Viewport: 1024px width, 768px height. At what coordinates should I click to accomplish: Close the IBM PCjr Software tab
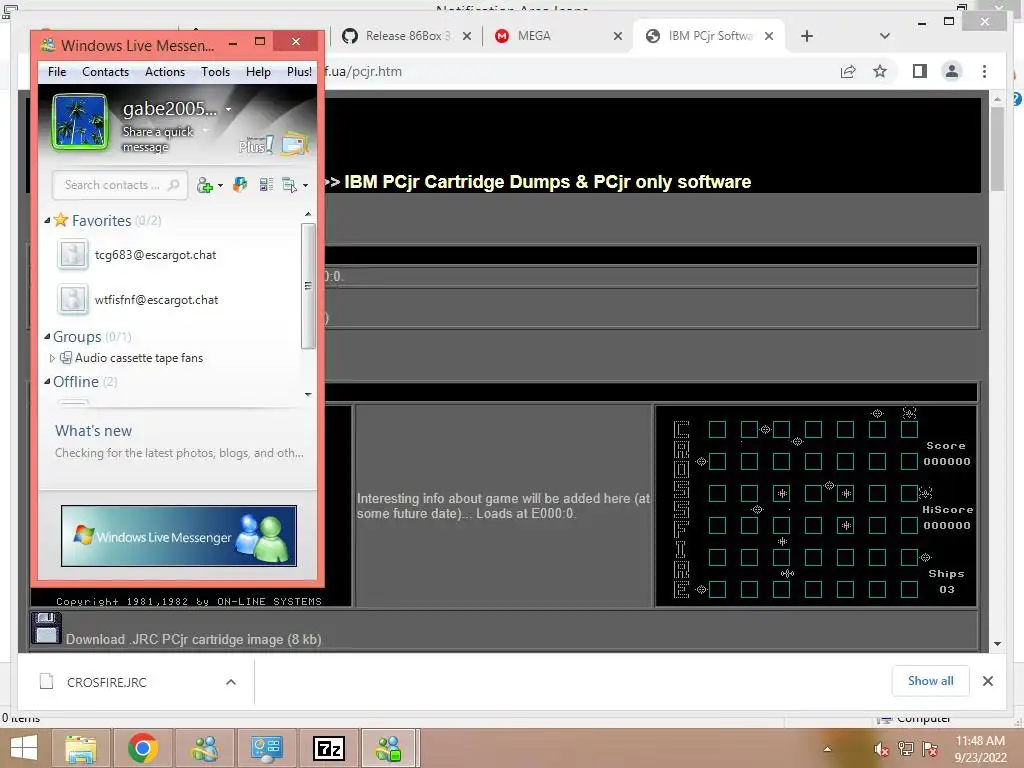769,37
